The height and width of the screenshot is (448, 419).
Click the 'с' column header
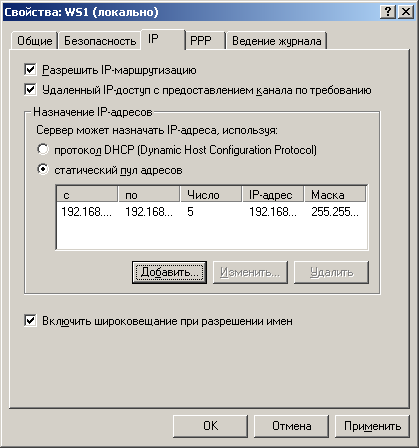point(87,194)
